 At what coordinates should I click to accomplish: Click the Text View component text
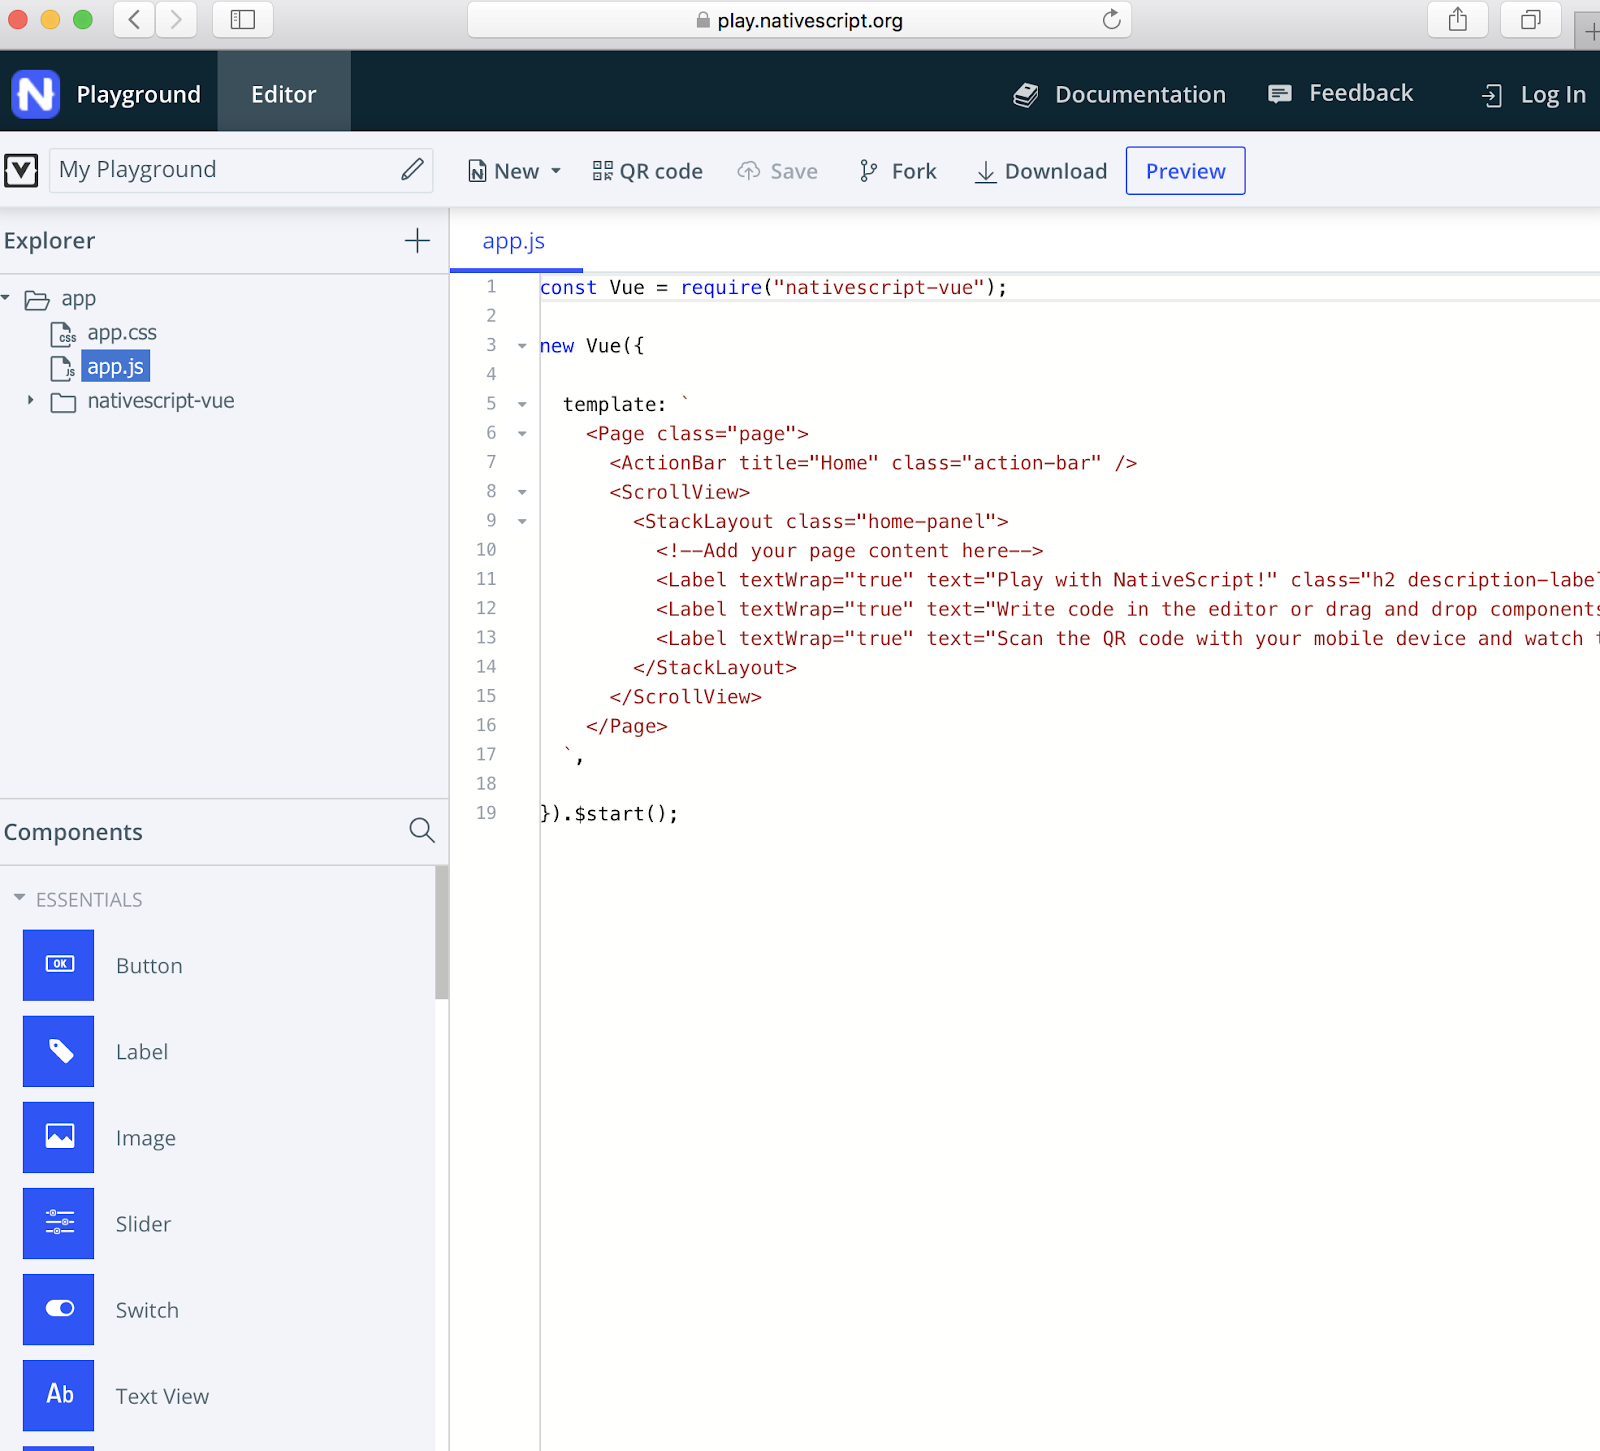coord(162,1396)
